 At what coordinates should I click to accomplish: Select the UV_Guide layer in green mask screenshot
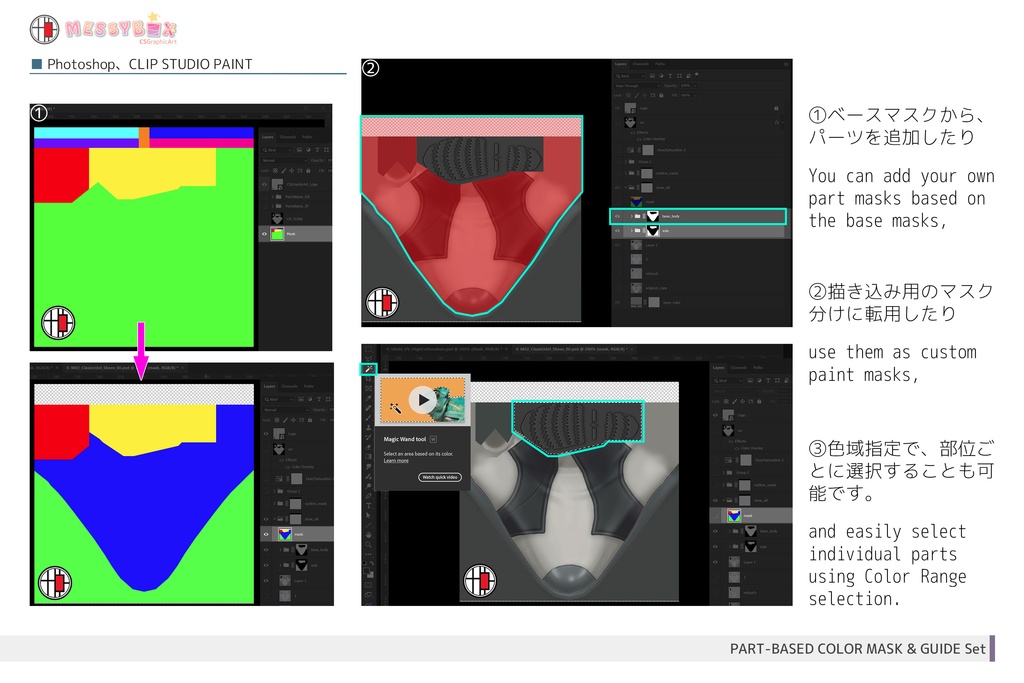click(x=295, y=219)
